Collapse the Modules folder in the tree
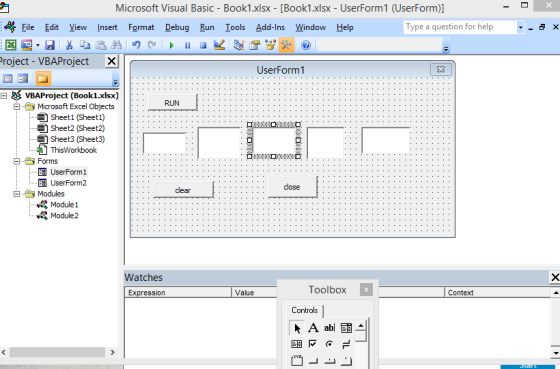Image resolution: width=560 pixels, height=369 pixels. click(x=17, y=194)
